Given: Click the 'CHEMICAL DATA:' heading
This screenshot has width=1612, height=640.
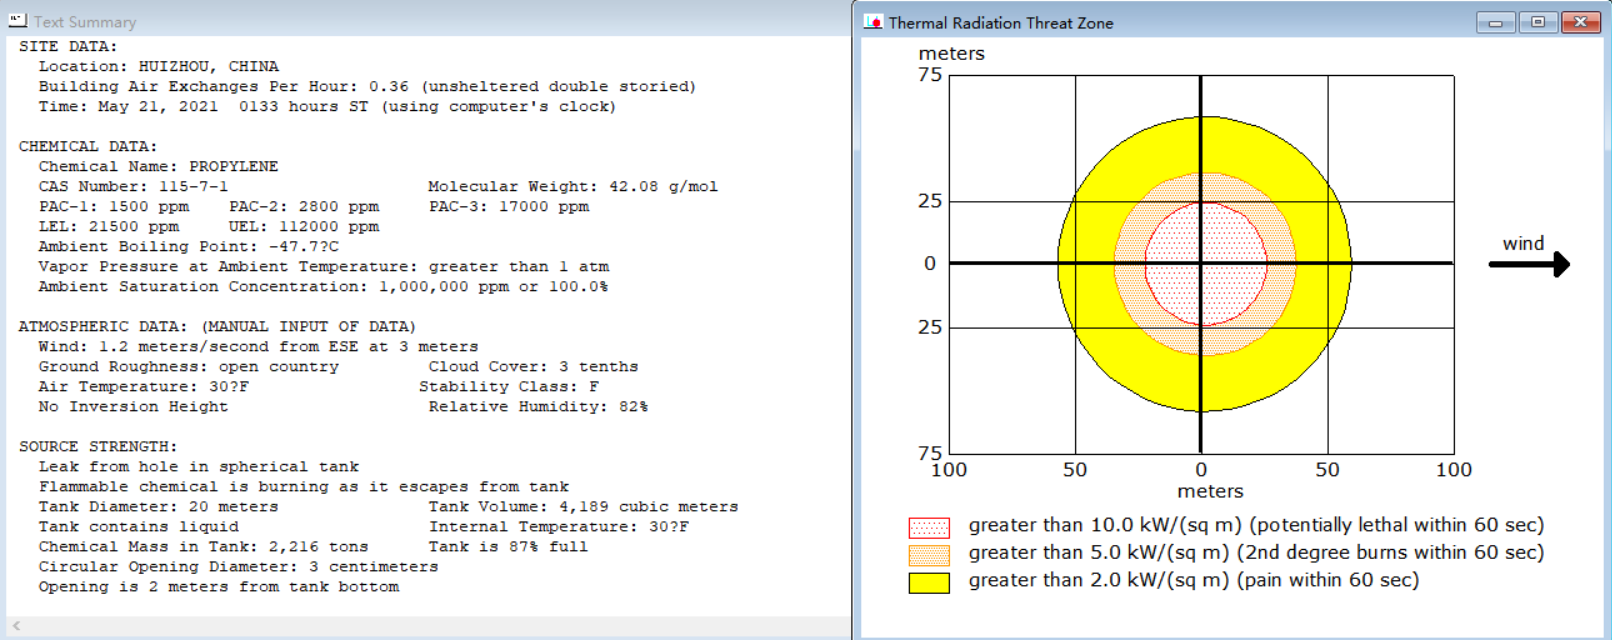Looking at the screenshot, I should point(88,147).
